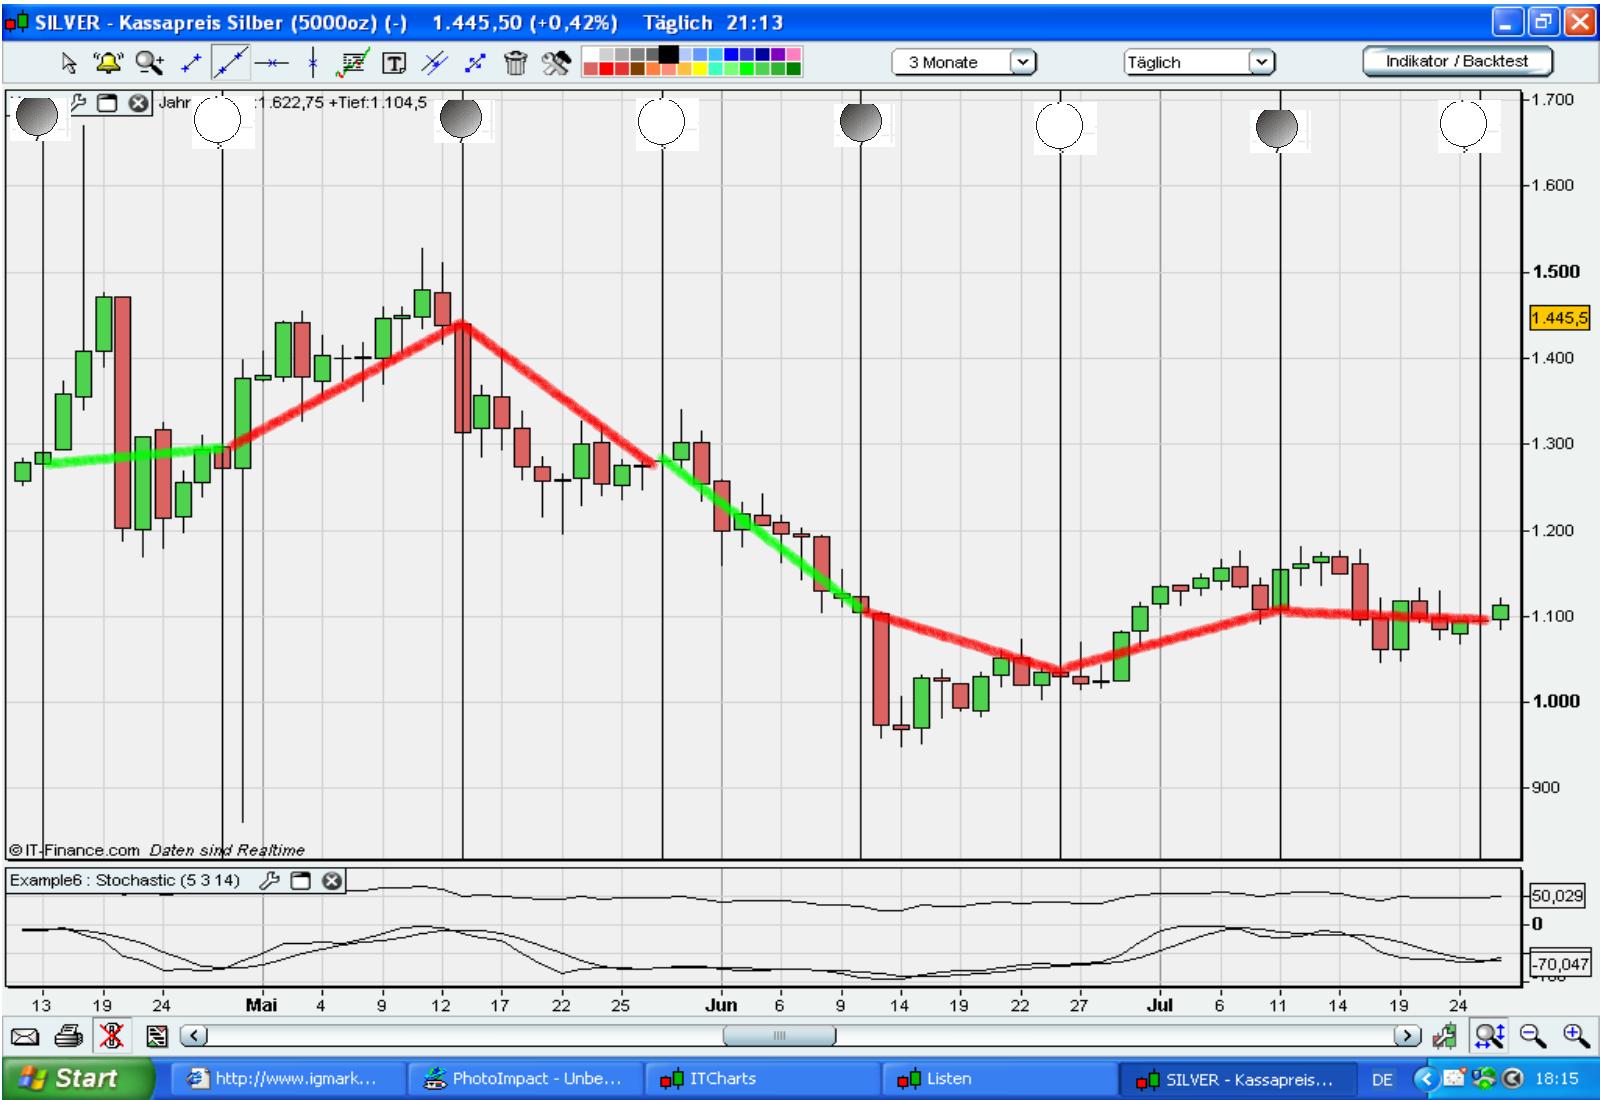This screenshot has height=1100, width=1600.
Task: Toggle the active trend line tool
Action: (x=231, y=63)
